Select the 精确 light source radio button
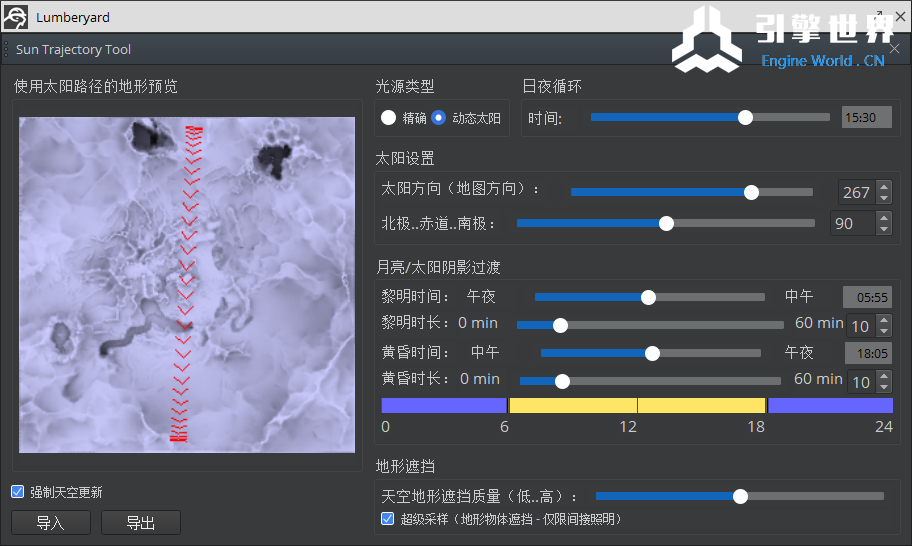The image size is (912, 546). coord(389,118)
